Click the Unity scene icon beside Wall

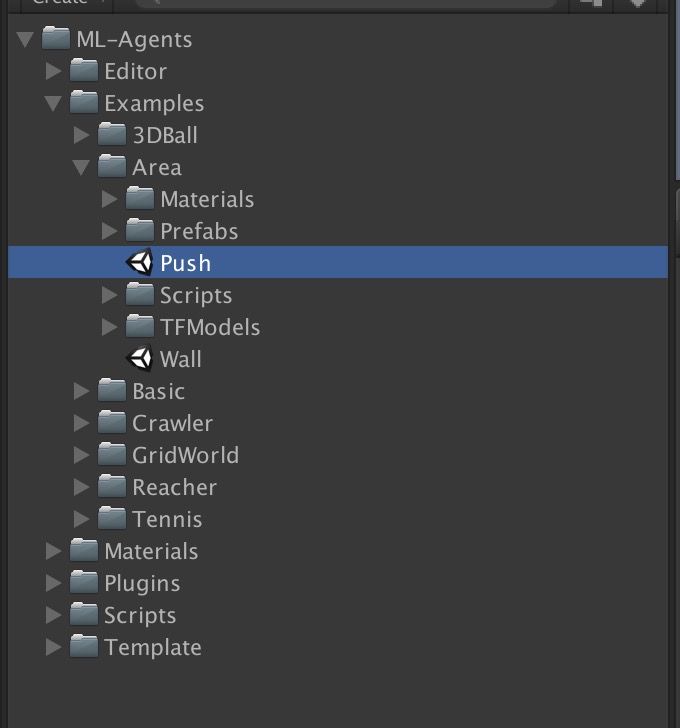(x=139, y=358)
